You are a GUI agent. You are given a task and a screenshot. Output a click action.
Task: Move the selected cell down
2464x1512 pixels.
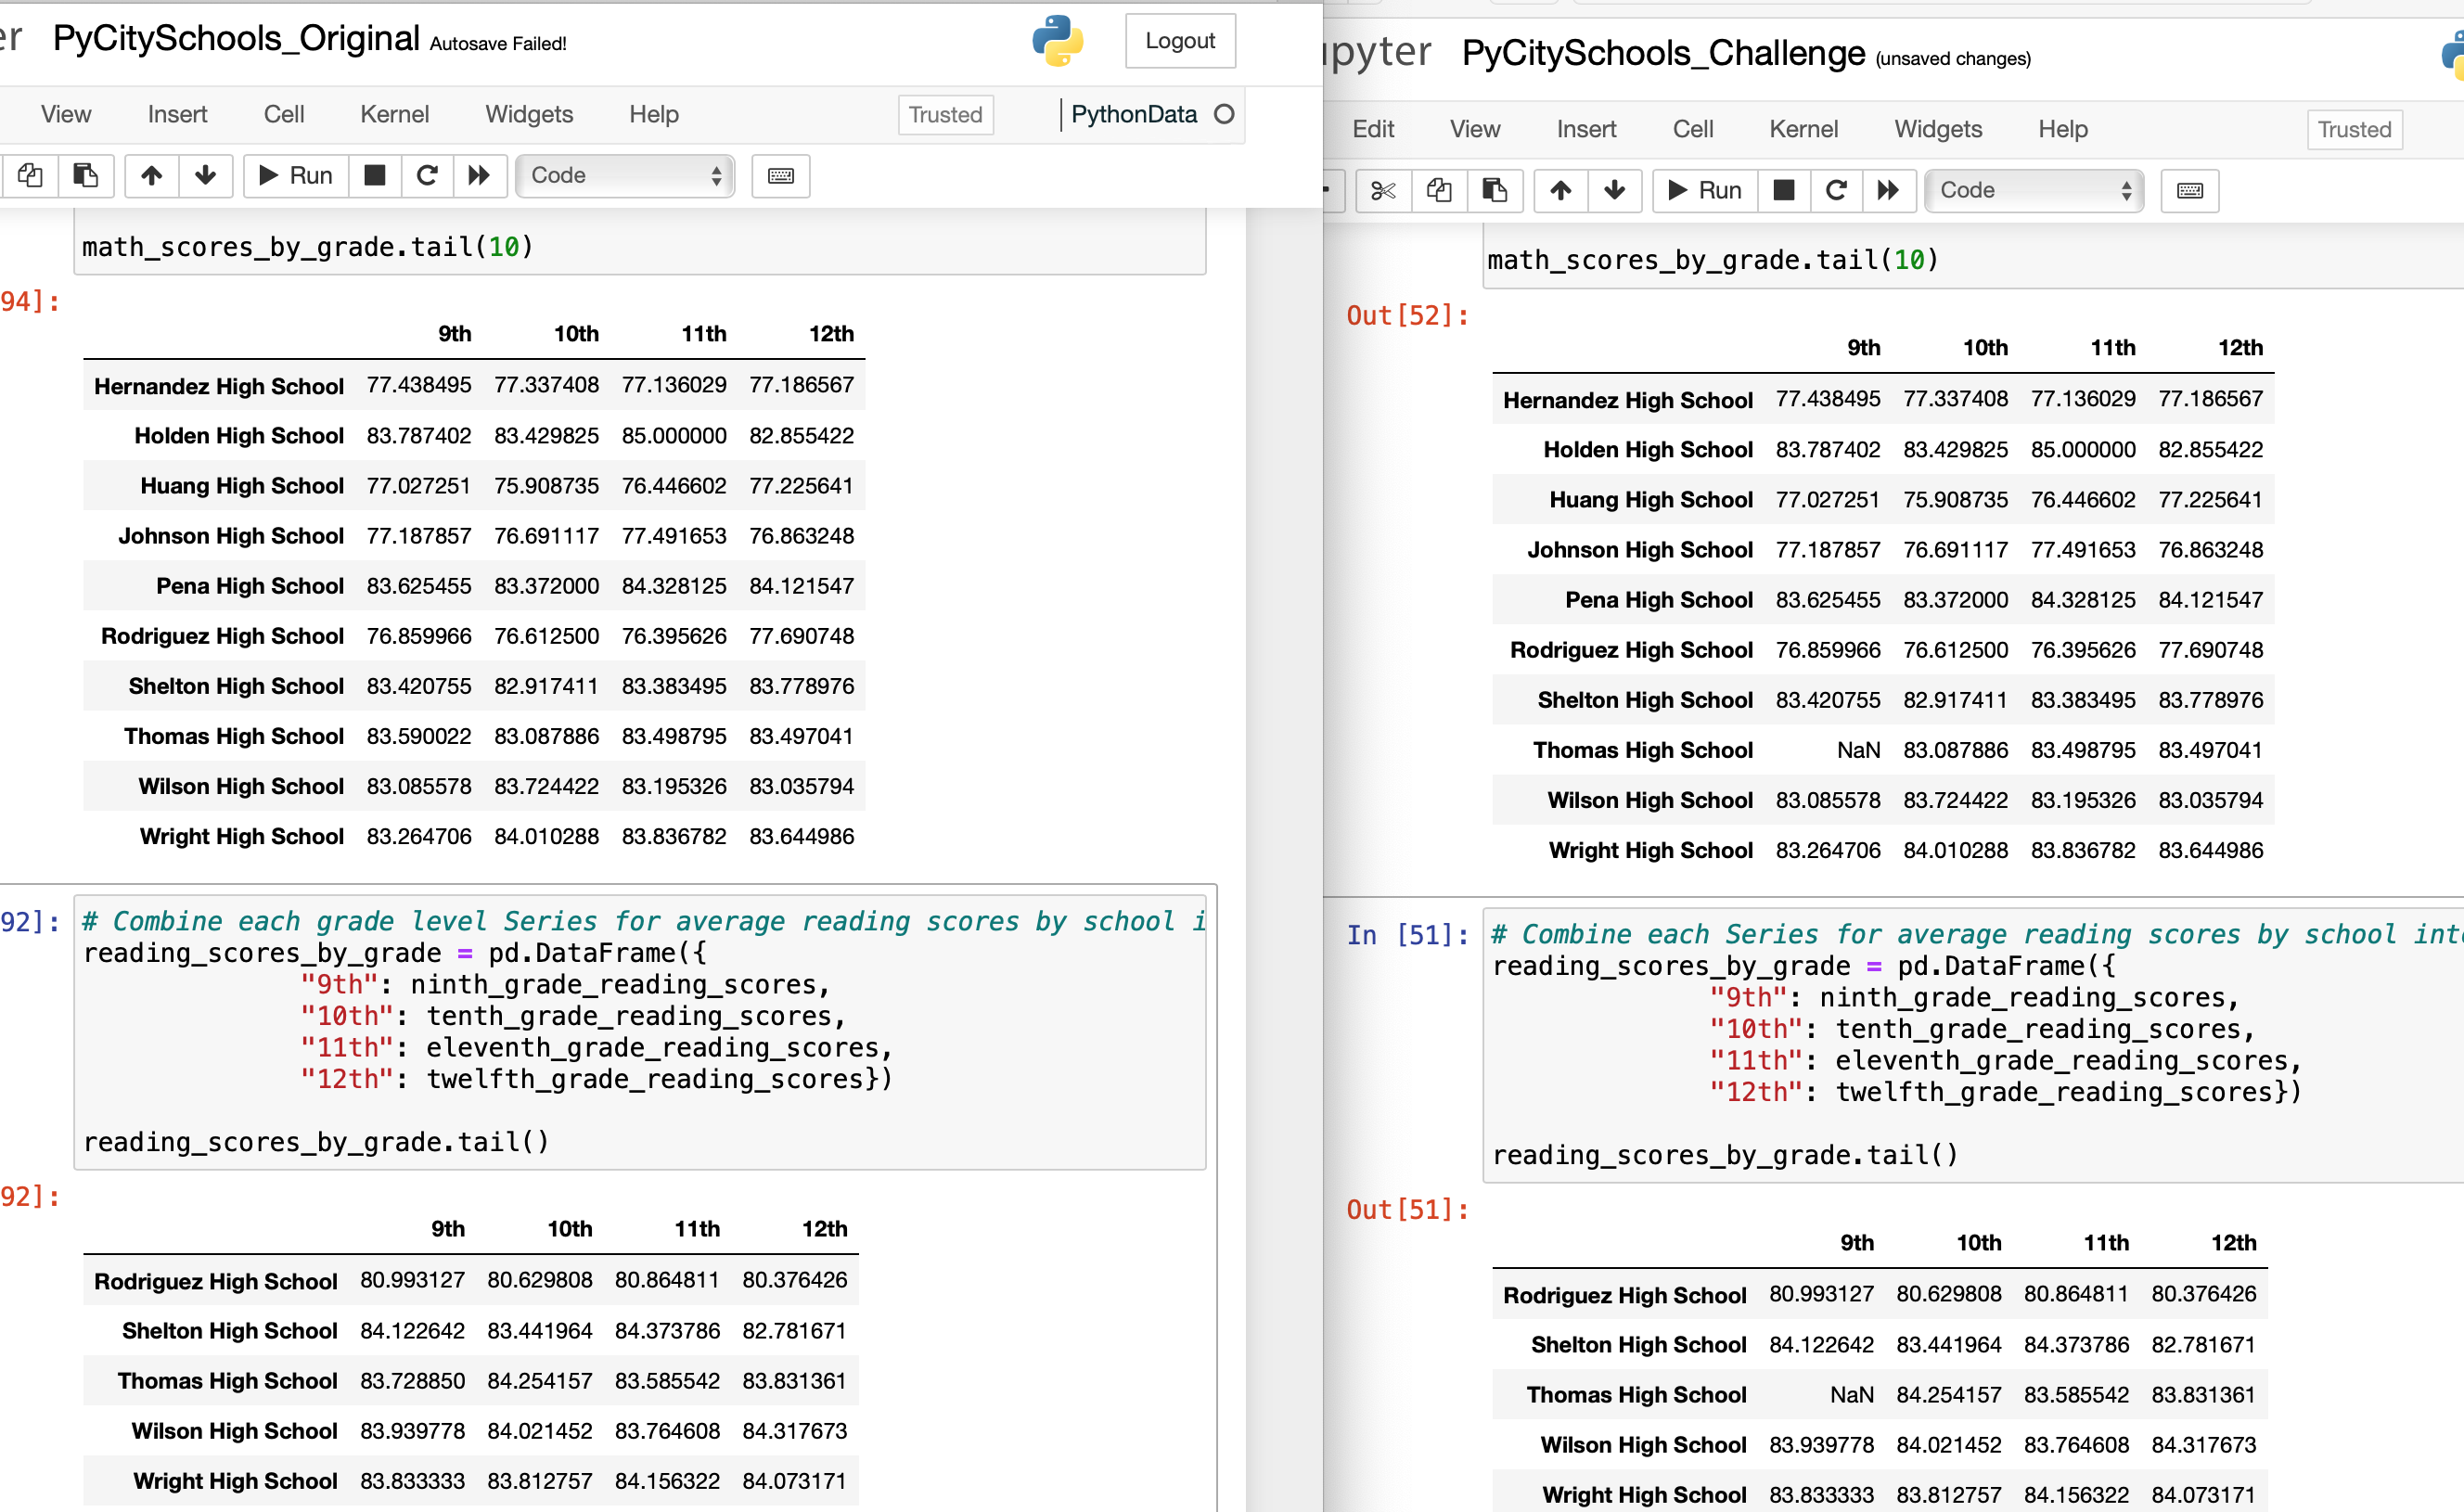click(x=206, y=176)
